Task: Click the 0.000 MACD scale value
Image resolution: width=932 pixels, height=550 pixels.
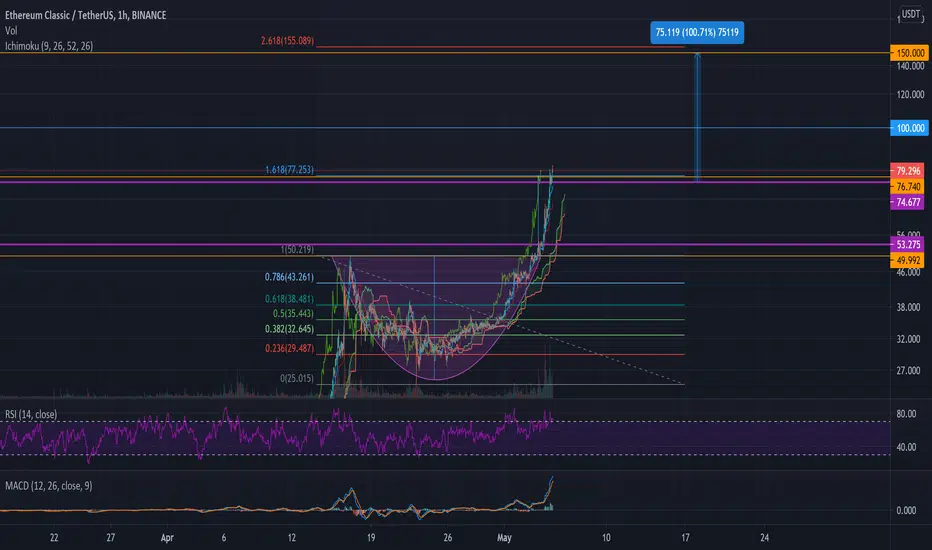Action: point(906,510)
